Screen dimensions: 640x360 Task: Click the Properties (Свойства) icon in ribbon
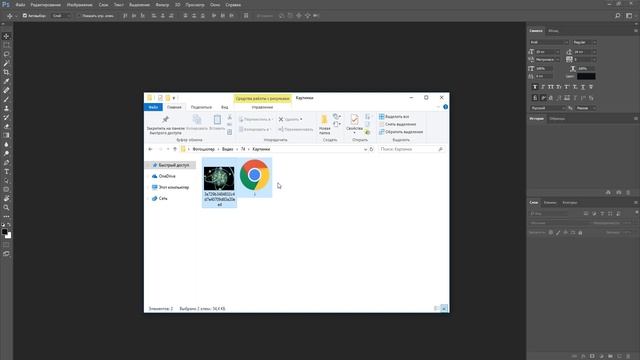tap(354, 119)
